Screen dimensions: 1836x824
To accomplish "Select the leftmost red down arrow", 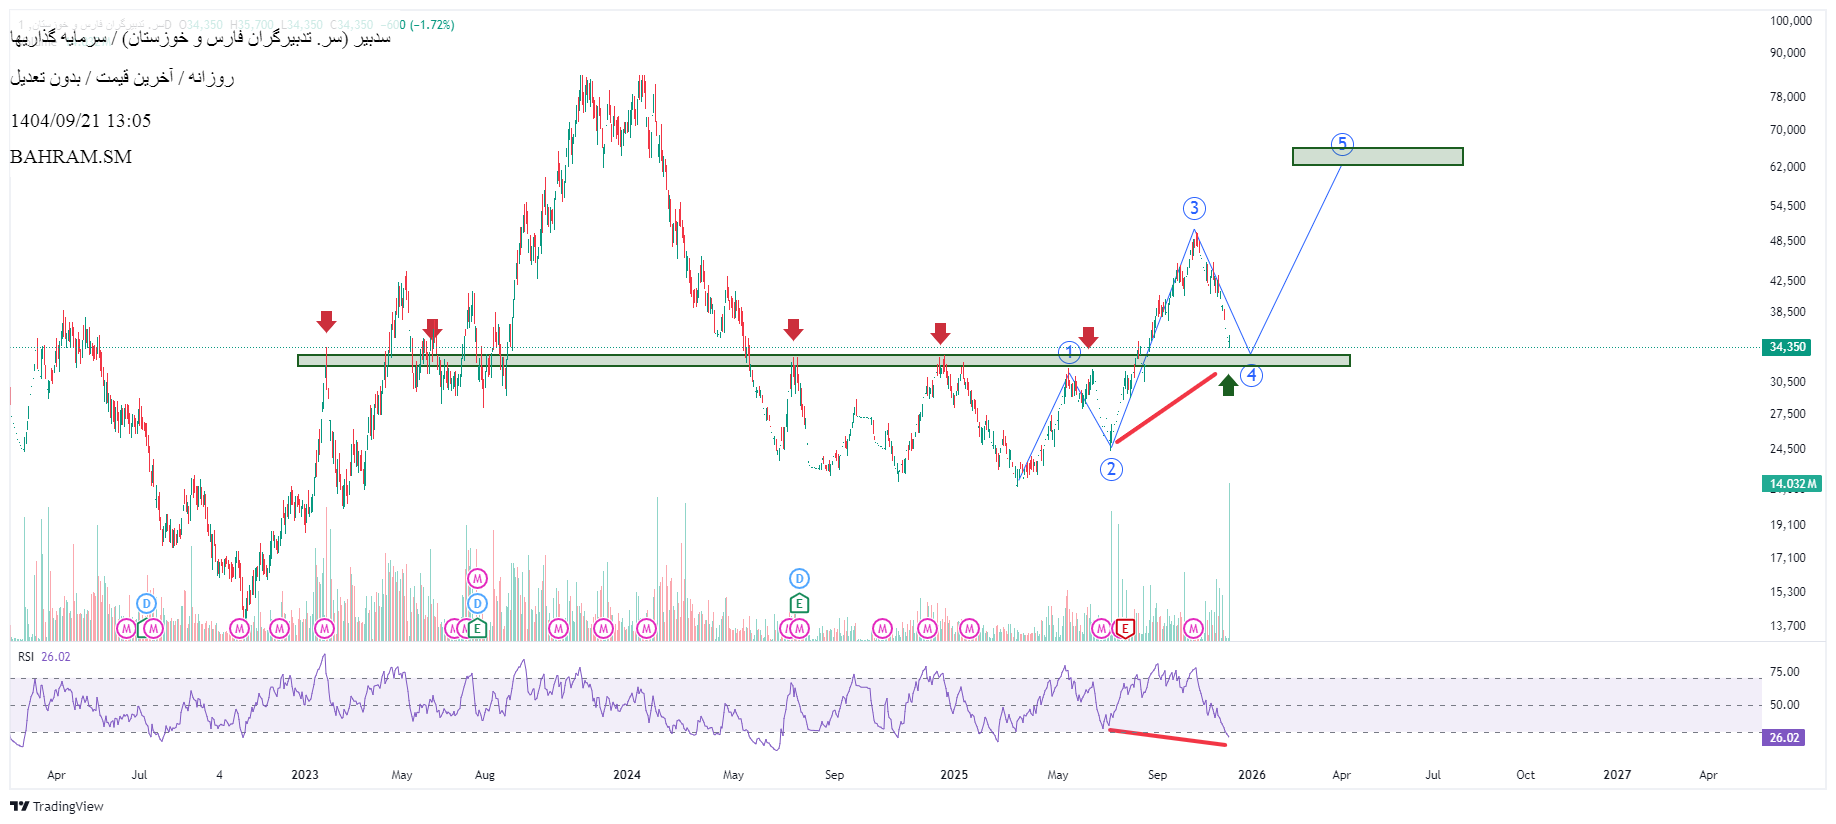I will coord(326,321).
